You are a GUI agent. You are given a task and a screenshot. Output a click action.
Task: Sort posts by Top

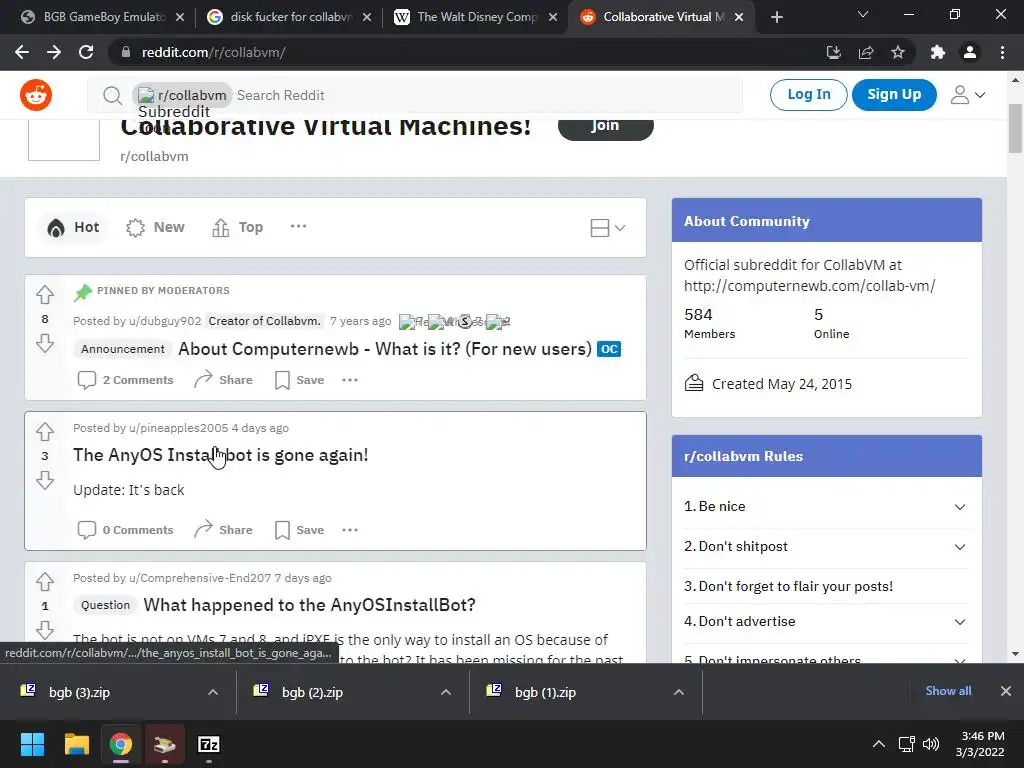click(x=238, y=227)
